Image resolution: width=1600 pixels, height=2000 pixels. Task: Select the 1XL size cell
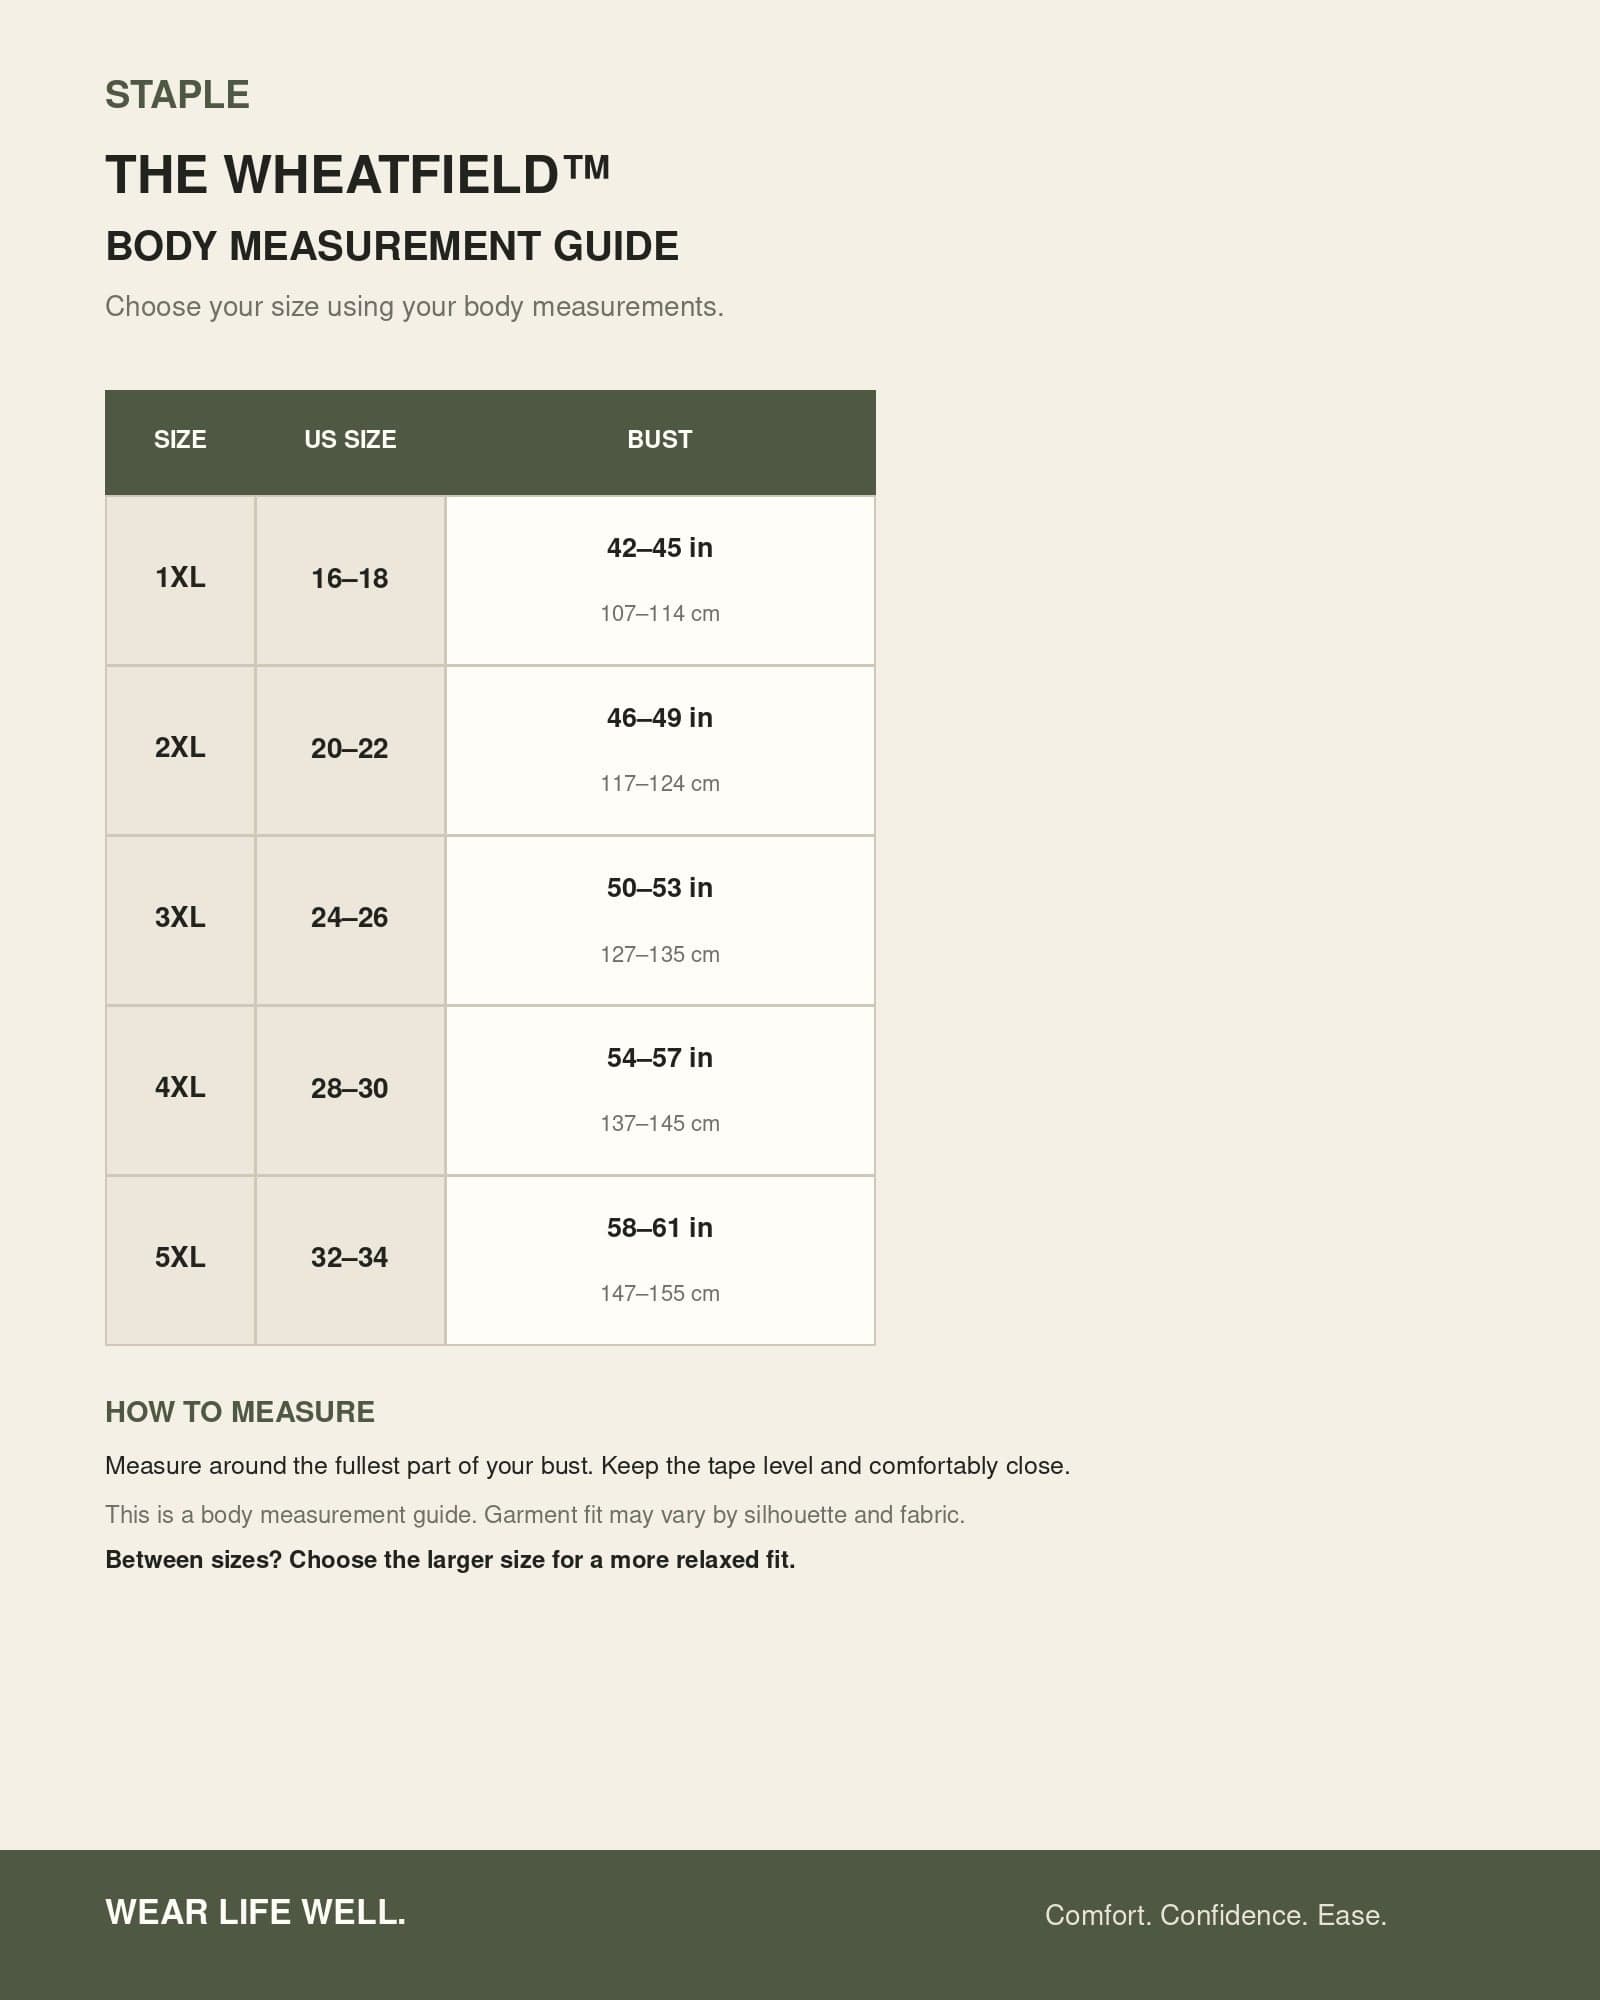[180, 580]
